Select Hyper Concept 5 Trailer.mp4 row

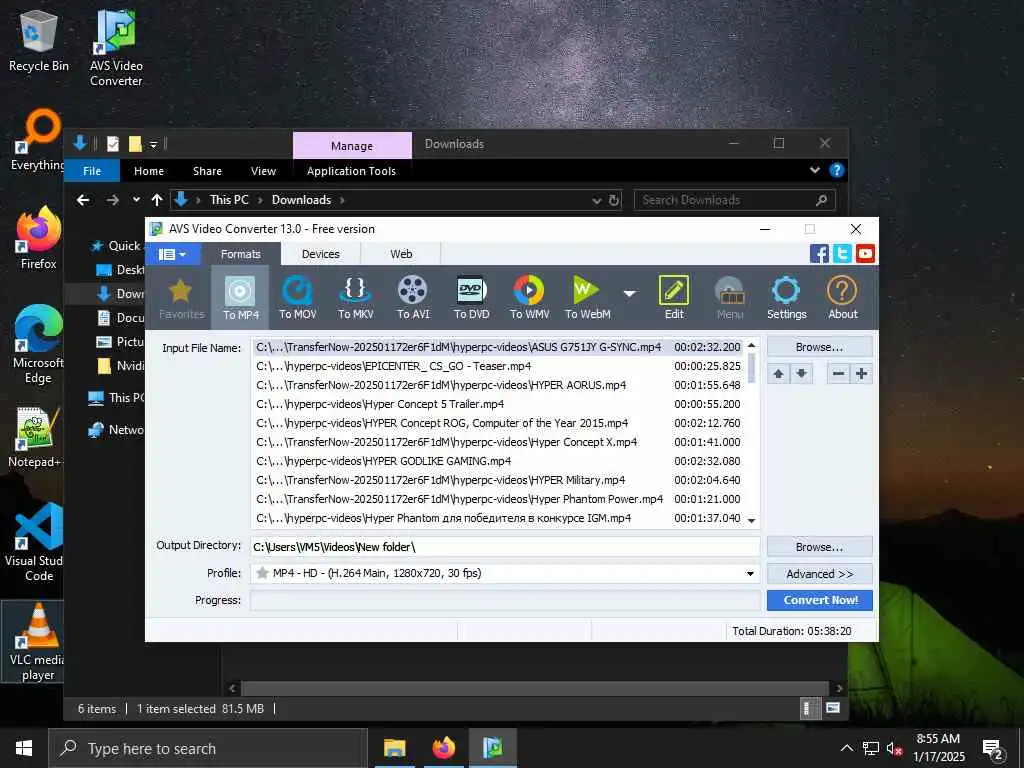pos(498,404)
